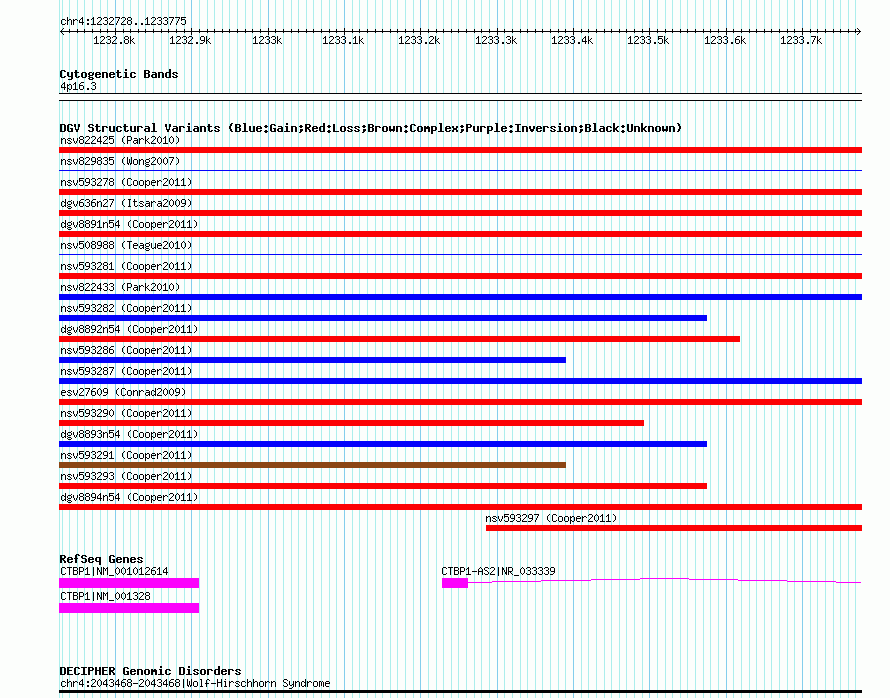Click the esv27609 (Conrad2009) label
Viewport: 890px width, 698px height.
pos(123,392)
